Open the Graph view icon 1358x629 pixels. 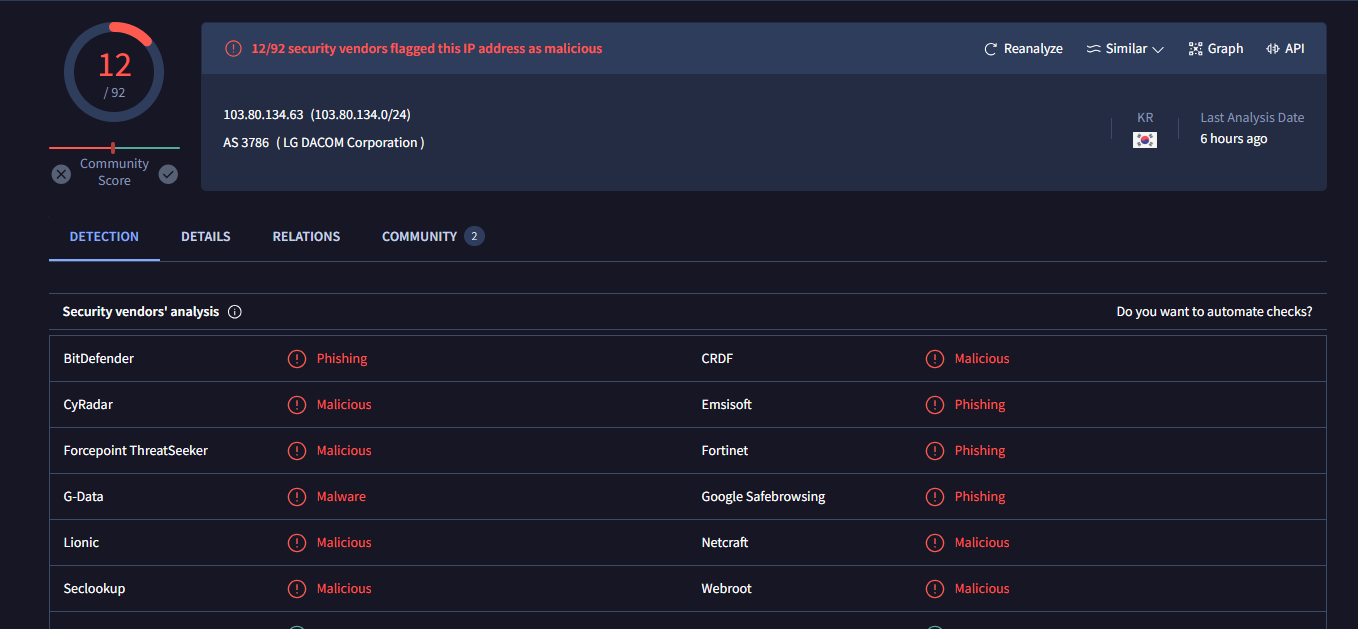1195,49
